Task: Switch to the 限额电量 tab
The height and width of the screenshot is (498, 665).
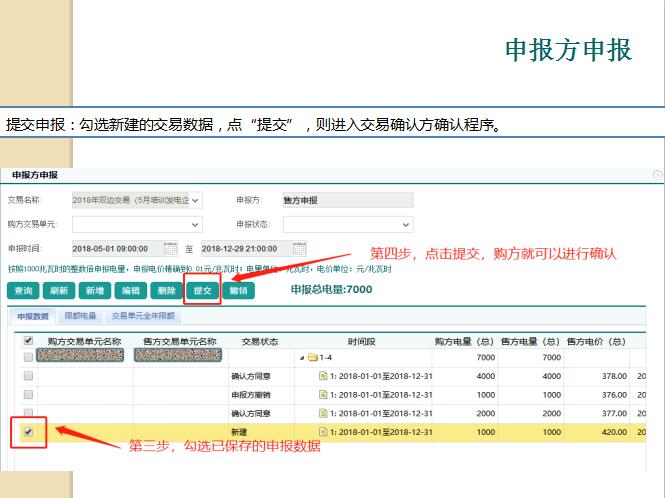Action: click(80, 316)
